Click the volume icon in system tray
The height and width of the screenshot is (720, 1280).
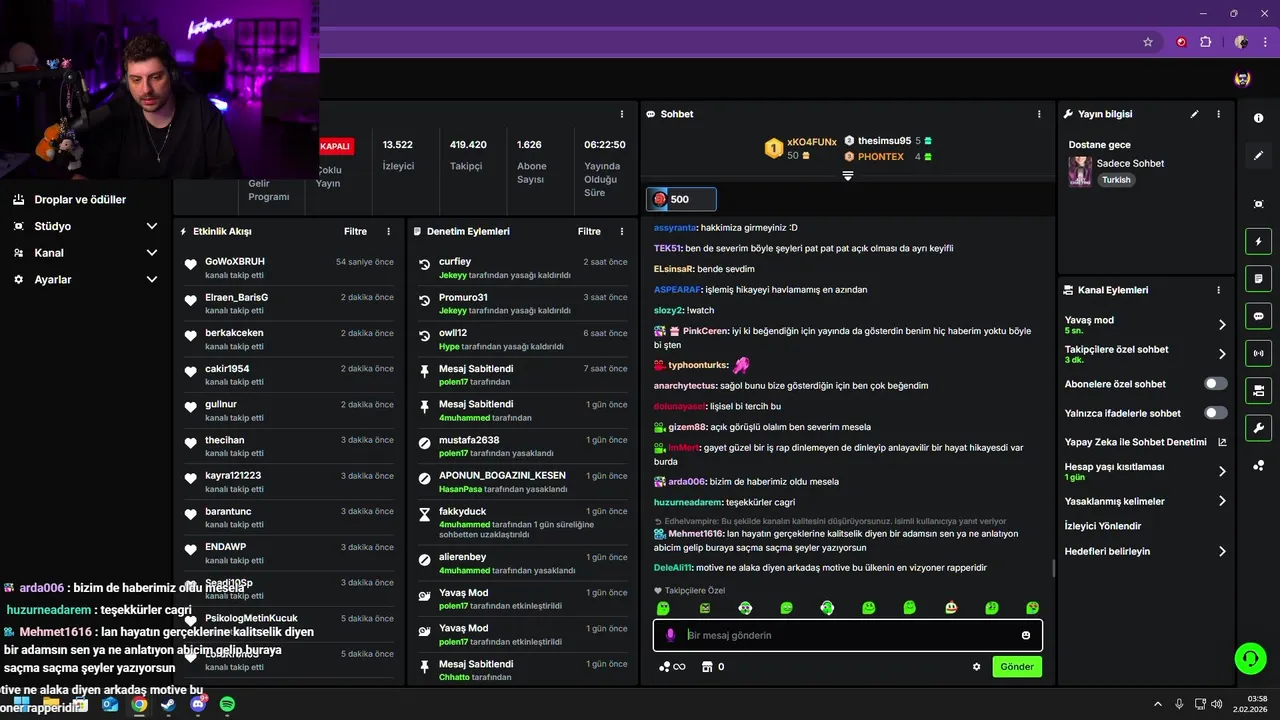(x=1216, y=704)
